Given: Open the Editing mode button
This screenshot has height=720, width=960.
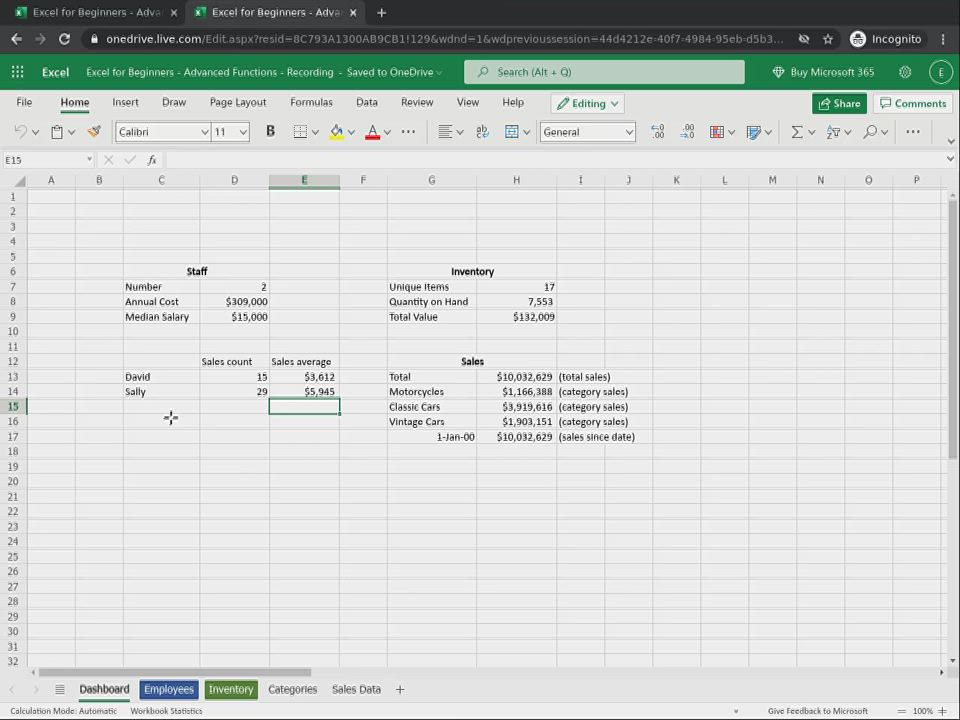Looking at the screenshot, I should pos(587,103).
